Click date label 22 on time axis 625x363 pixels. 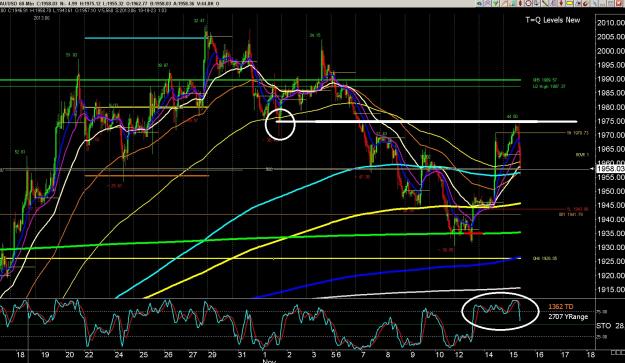tap(88, 355)
